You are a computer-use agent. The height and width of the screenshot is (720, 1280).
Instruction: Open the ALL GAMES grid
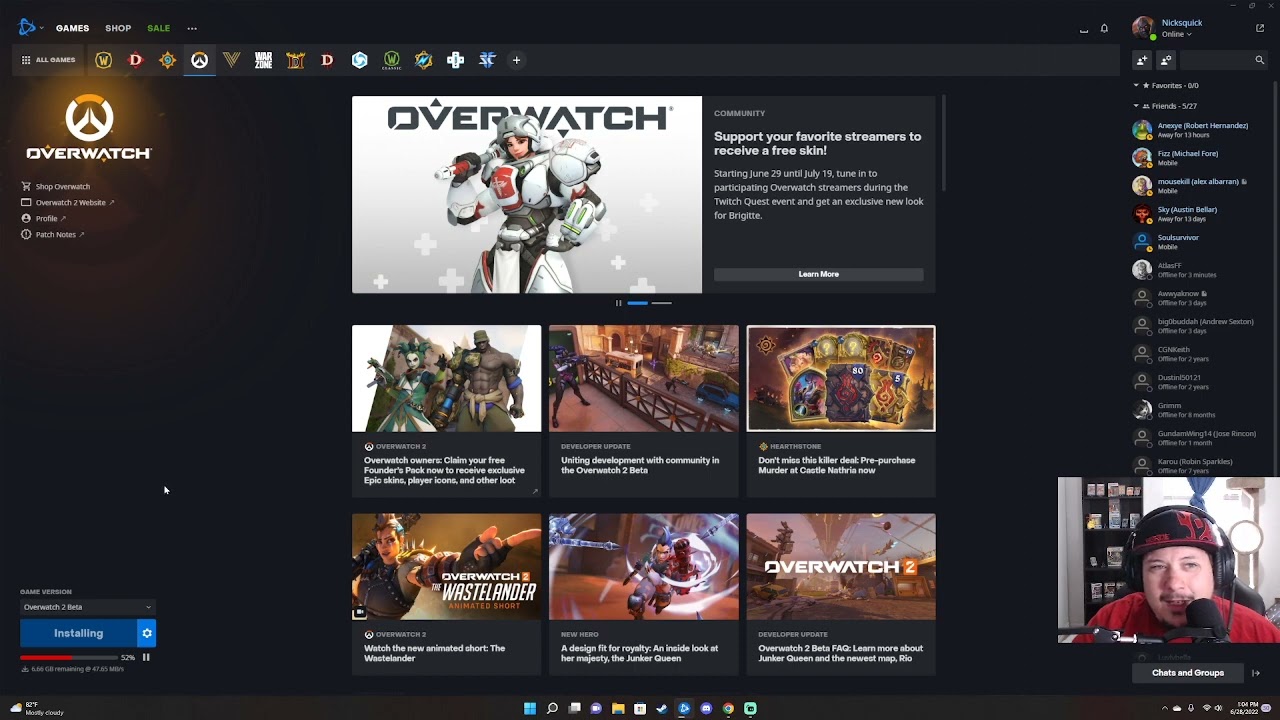pyautogui.click(x=48, y=60)
